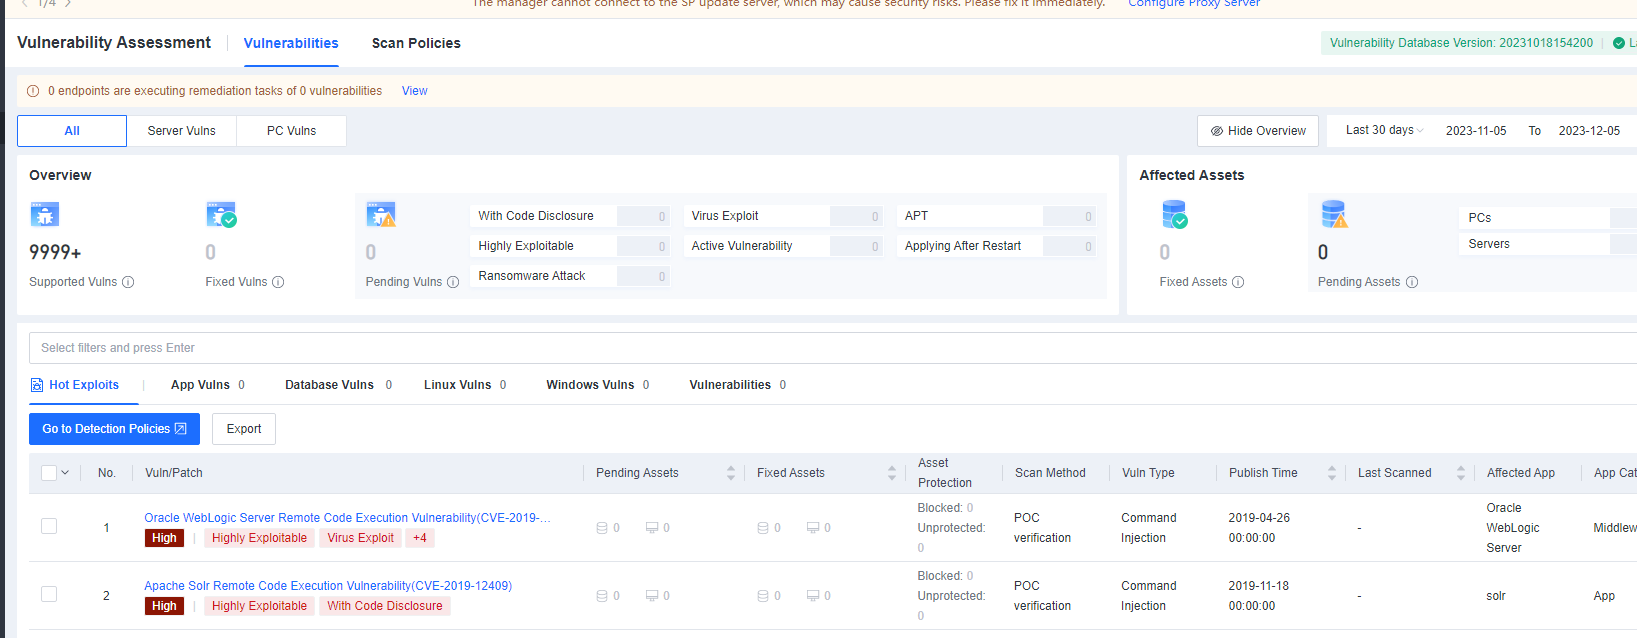
Task: Click the Supported Vulns bug icon
Action: (45, 215)
